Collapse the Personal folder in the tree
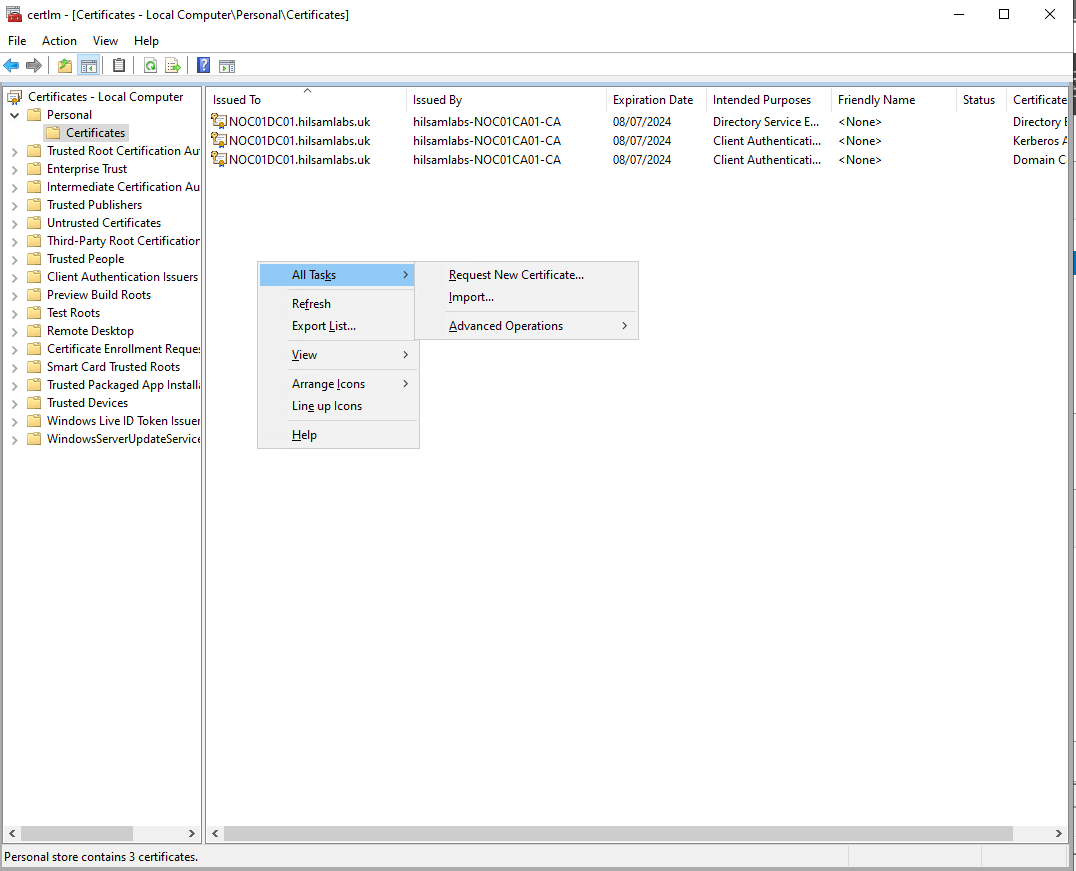The height and width of the screenshot is (871, 1076). coord(14,115)
